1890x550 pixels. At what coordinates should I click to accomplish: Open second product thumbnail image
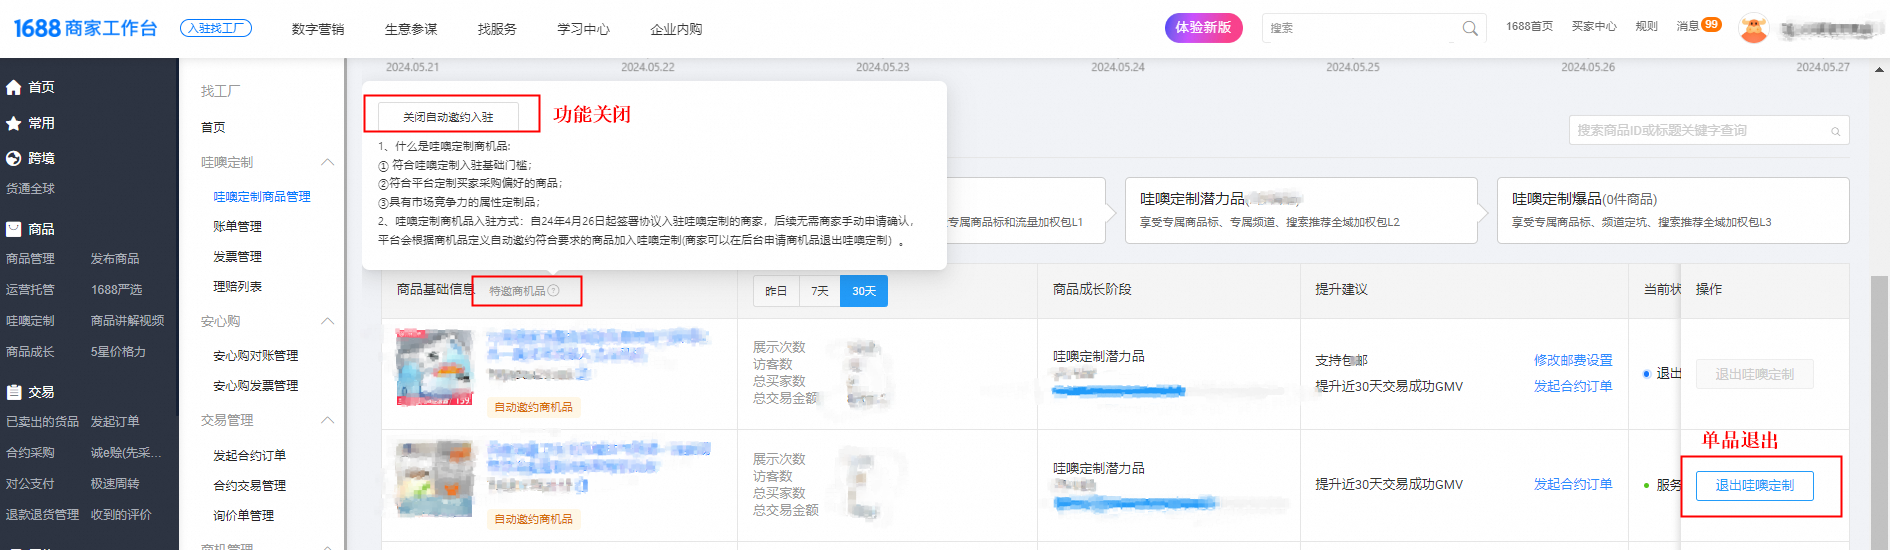tap(434, 479)
